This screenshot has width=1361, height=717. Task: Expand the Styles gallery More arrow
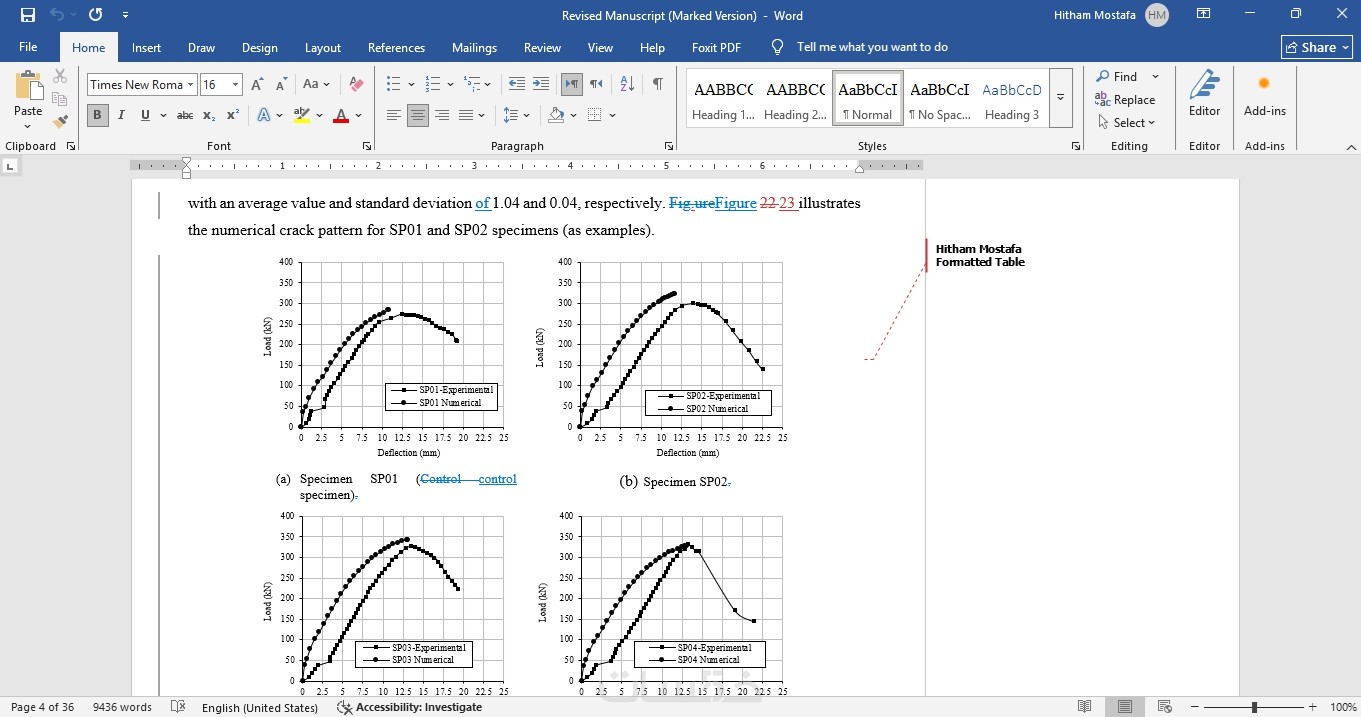(x=1060, y=98)
